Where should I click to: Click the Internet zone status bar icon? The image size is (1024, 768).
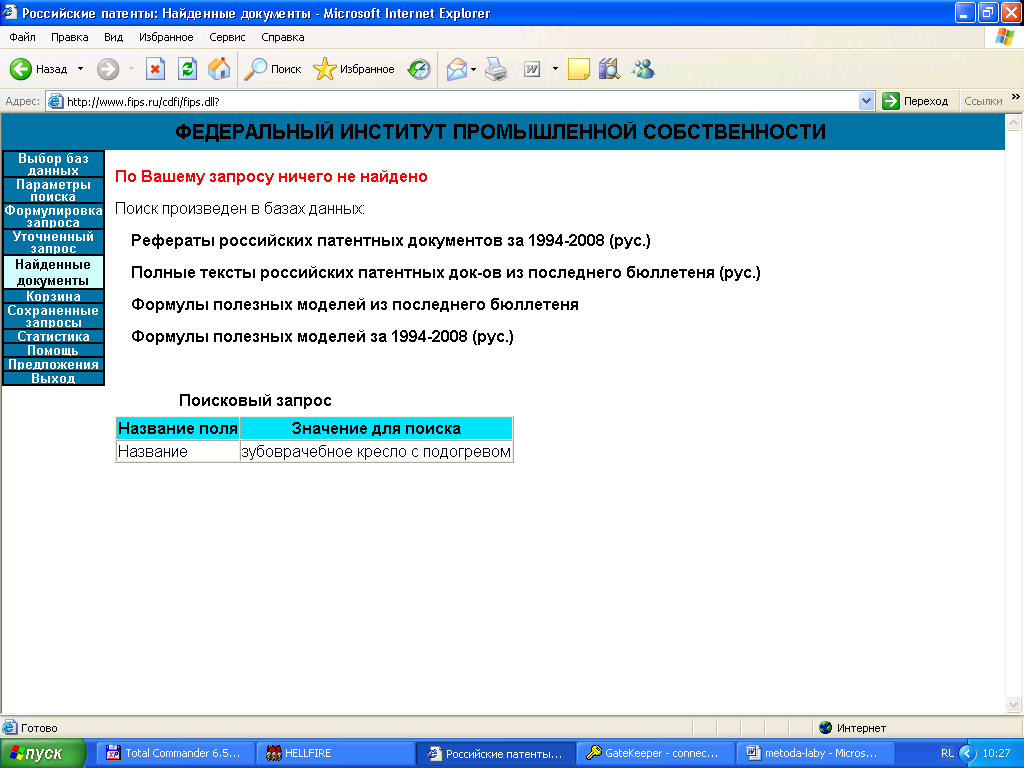click(825, 728)
